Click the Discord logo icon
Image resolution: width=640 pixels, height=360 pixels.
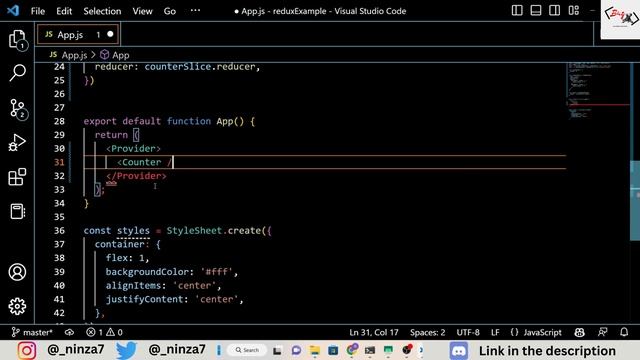[x=459, y=351]
